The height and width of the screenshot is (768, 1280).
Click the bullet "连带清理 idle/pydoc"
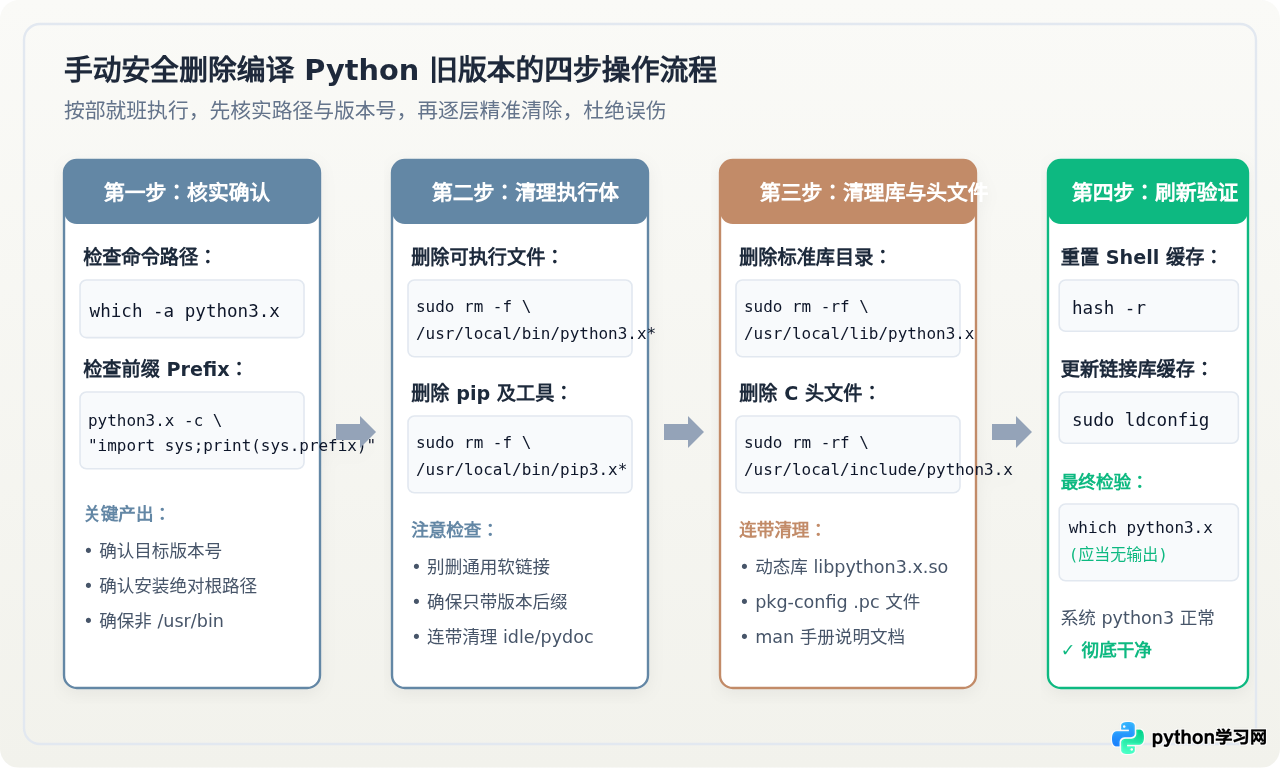tap(503, 637)
